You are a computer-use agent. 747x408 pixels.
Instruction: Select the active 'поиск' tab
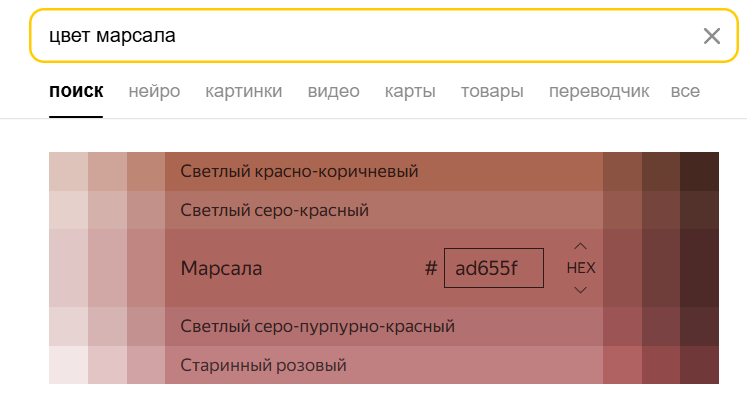pyautogui.click(x=76, y=92)
